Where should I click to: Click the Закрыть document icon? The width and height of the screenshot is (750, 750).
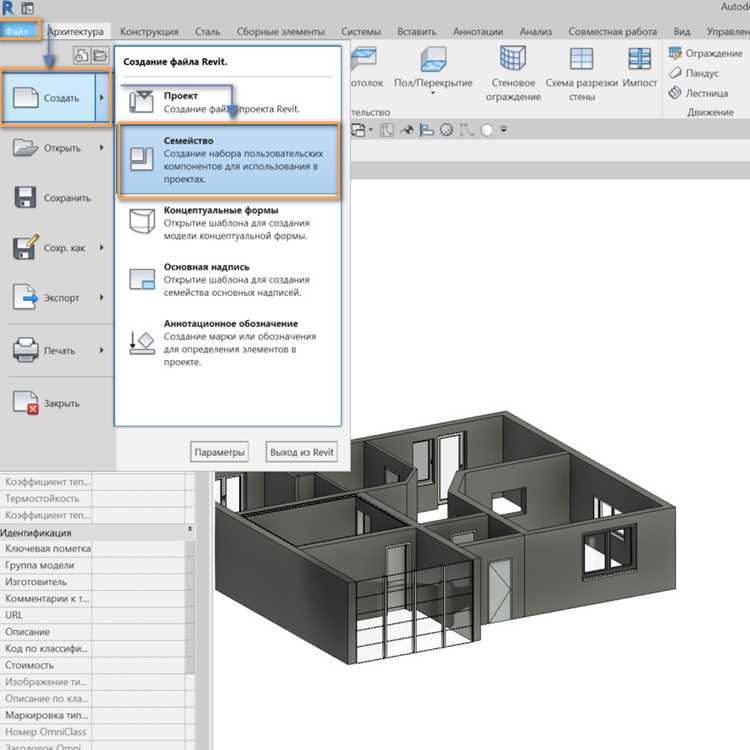[x=25, y=402]
